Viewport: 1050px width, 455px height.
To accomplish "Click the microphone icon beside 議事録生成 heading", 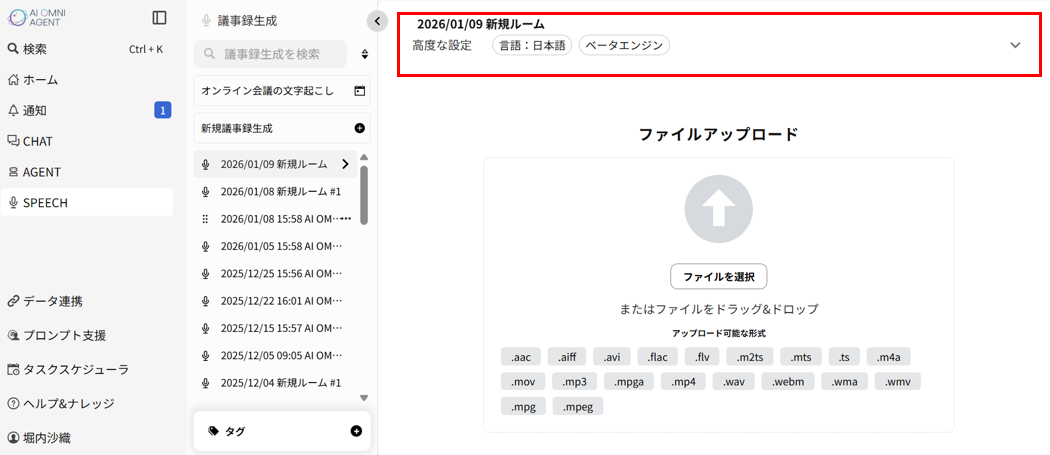I will 206,21.
